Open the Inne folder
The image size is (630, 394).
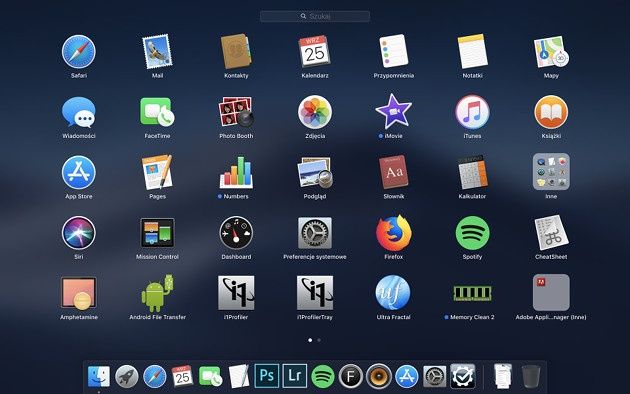551,171
